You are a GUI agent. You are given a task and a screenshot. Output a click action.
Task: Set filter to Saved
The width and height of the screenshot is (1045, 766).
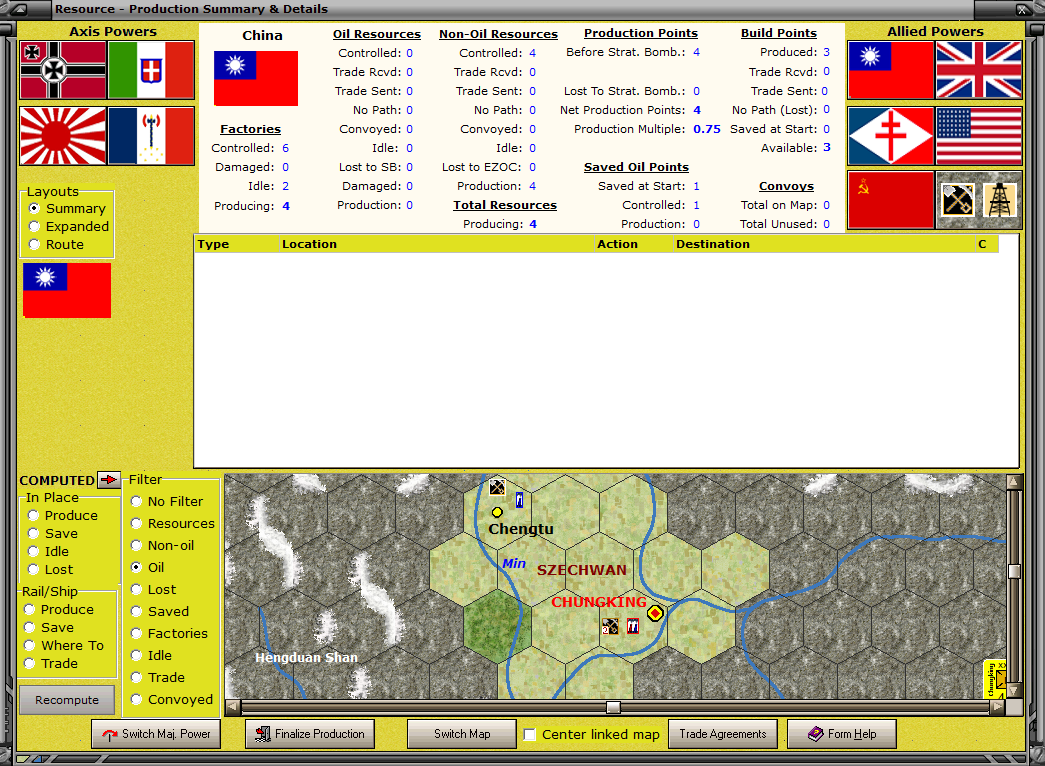tap(161, 611)
